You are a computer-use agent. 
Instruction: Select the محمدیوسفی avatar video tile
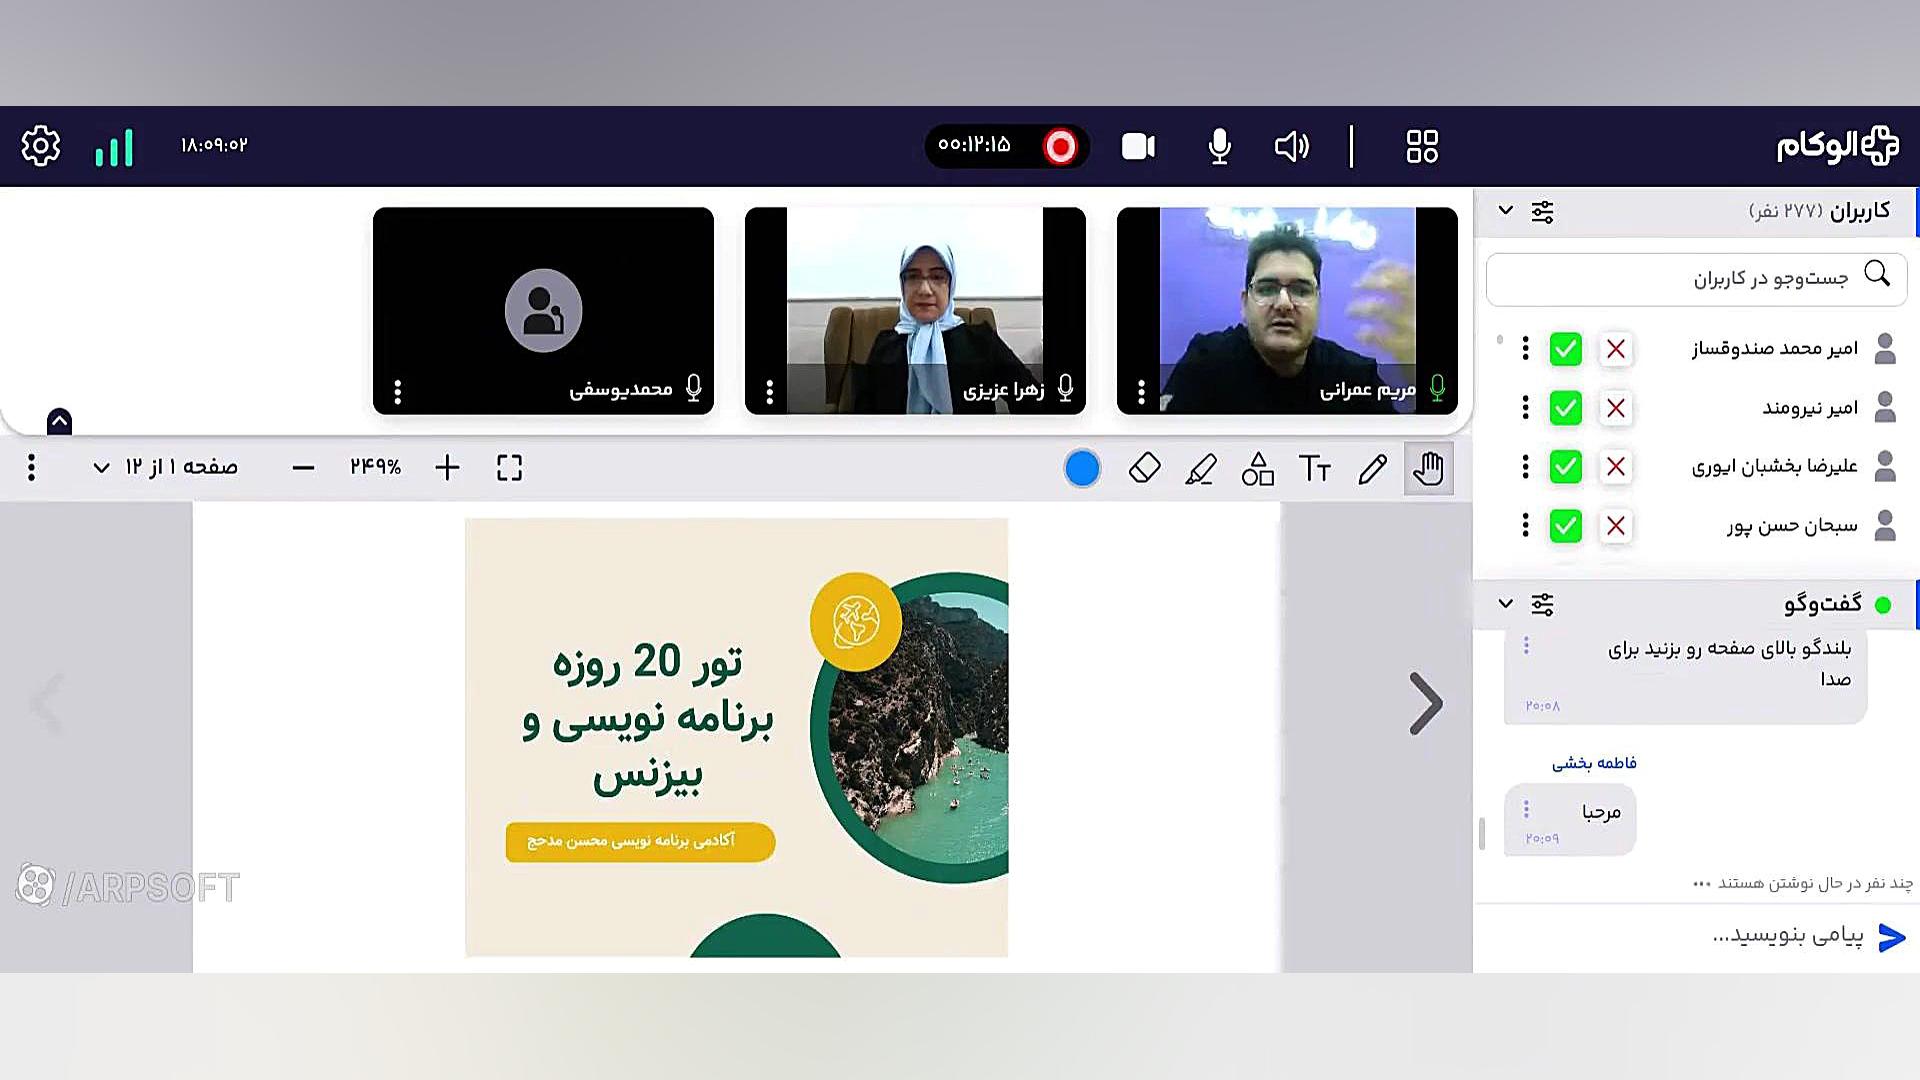click(543, 310)
